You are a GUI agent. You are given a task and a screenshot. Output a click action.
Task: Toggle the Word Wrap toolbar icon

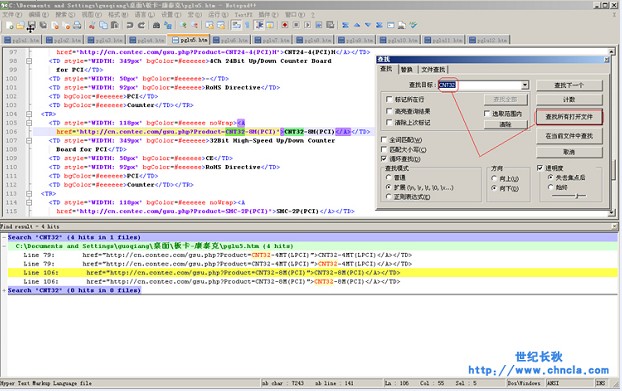tap(236, 25)
